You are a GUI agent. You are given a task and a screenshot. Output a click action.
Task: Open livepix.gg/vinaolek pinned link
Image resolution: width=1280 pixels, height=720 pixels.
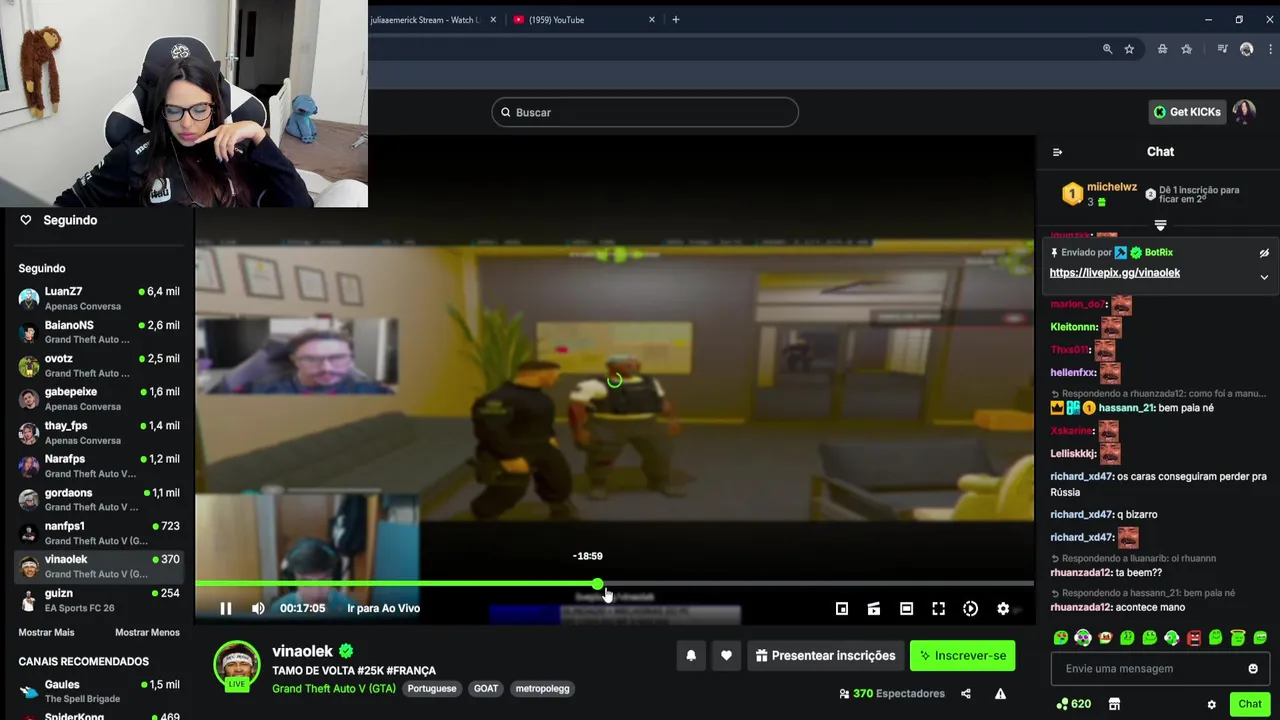(x=1115, y=273)
